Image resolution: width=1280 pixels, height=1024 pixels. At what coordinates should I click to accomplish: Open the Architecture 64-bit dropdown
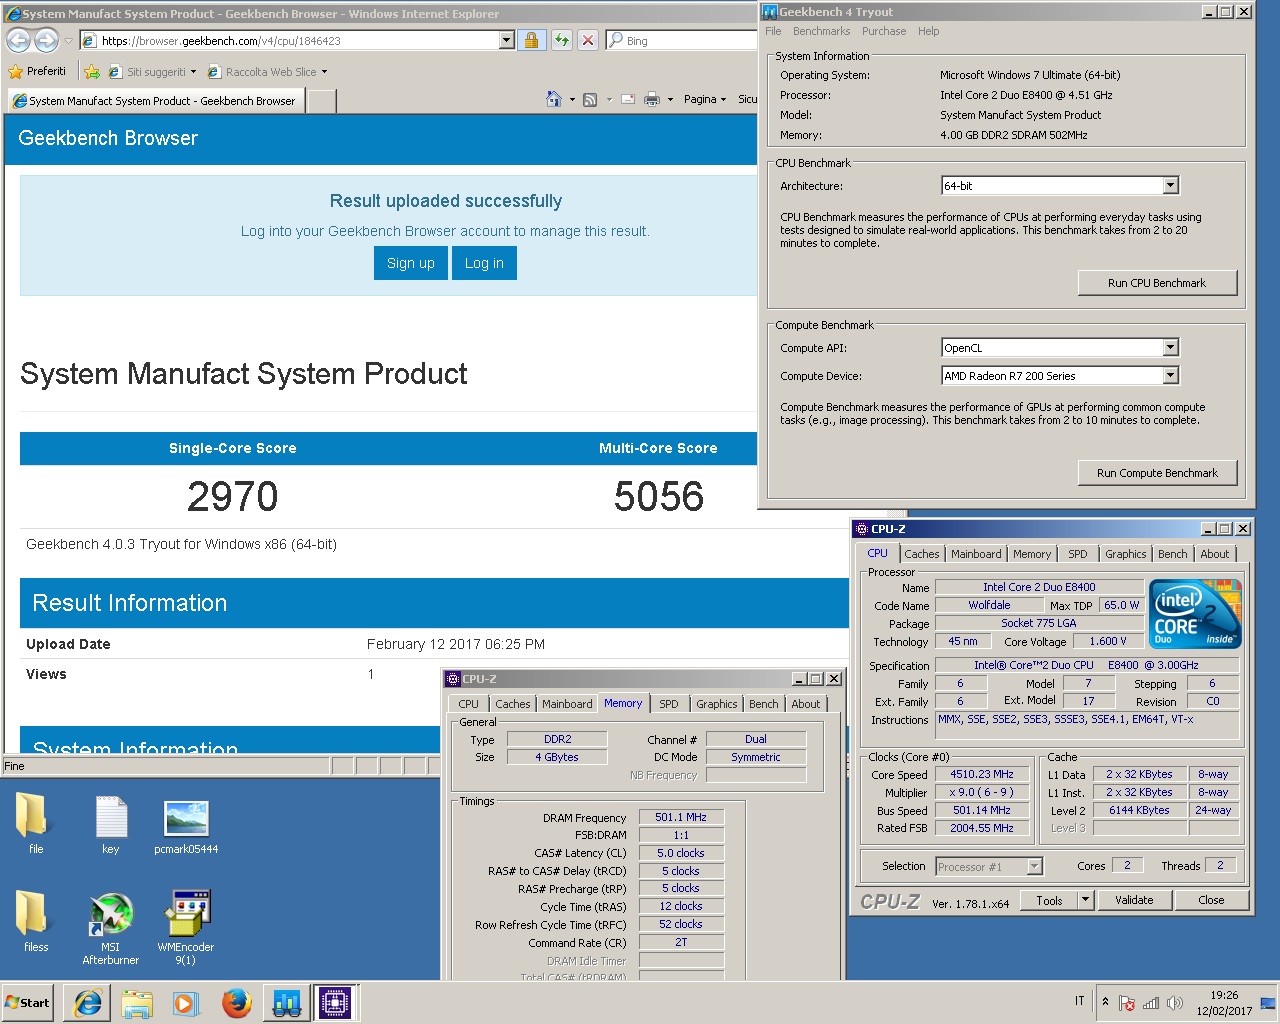1171,186
